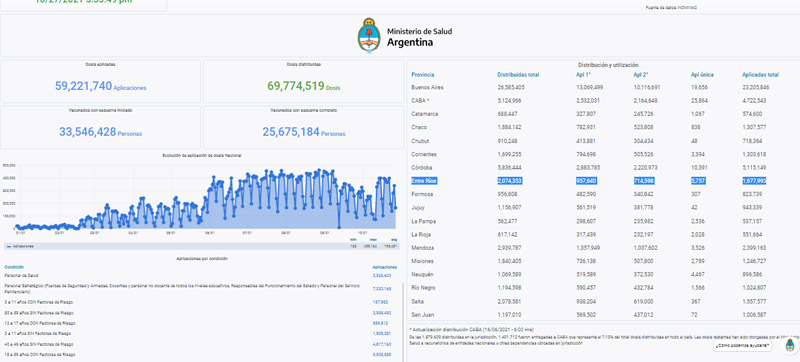
Task: Sort table by Provincia column header
Action: click(422, 75)
